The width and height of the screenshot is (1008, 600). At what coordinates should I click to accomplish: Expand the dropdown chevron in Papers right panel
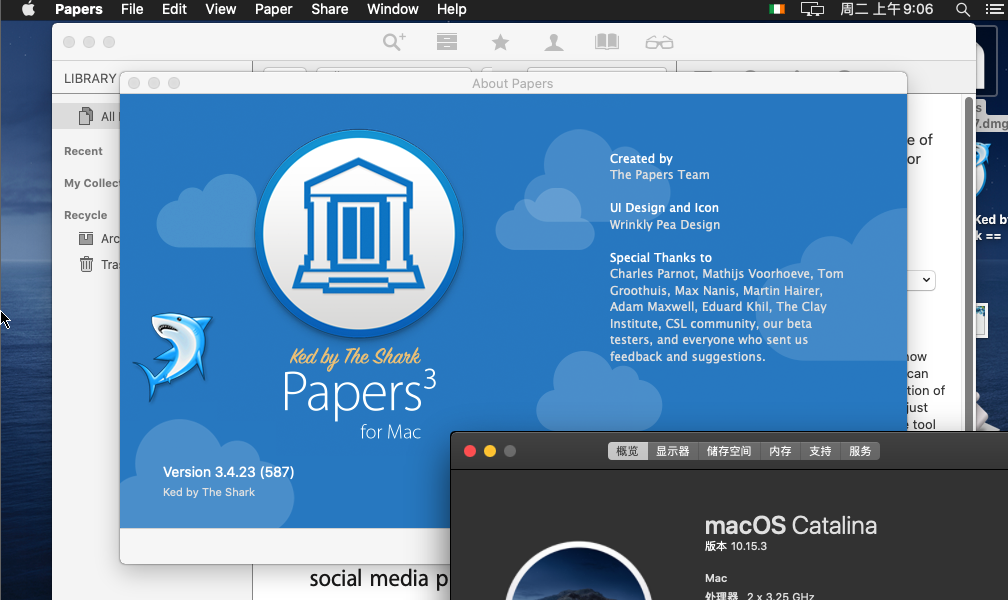point(926,280)
